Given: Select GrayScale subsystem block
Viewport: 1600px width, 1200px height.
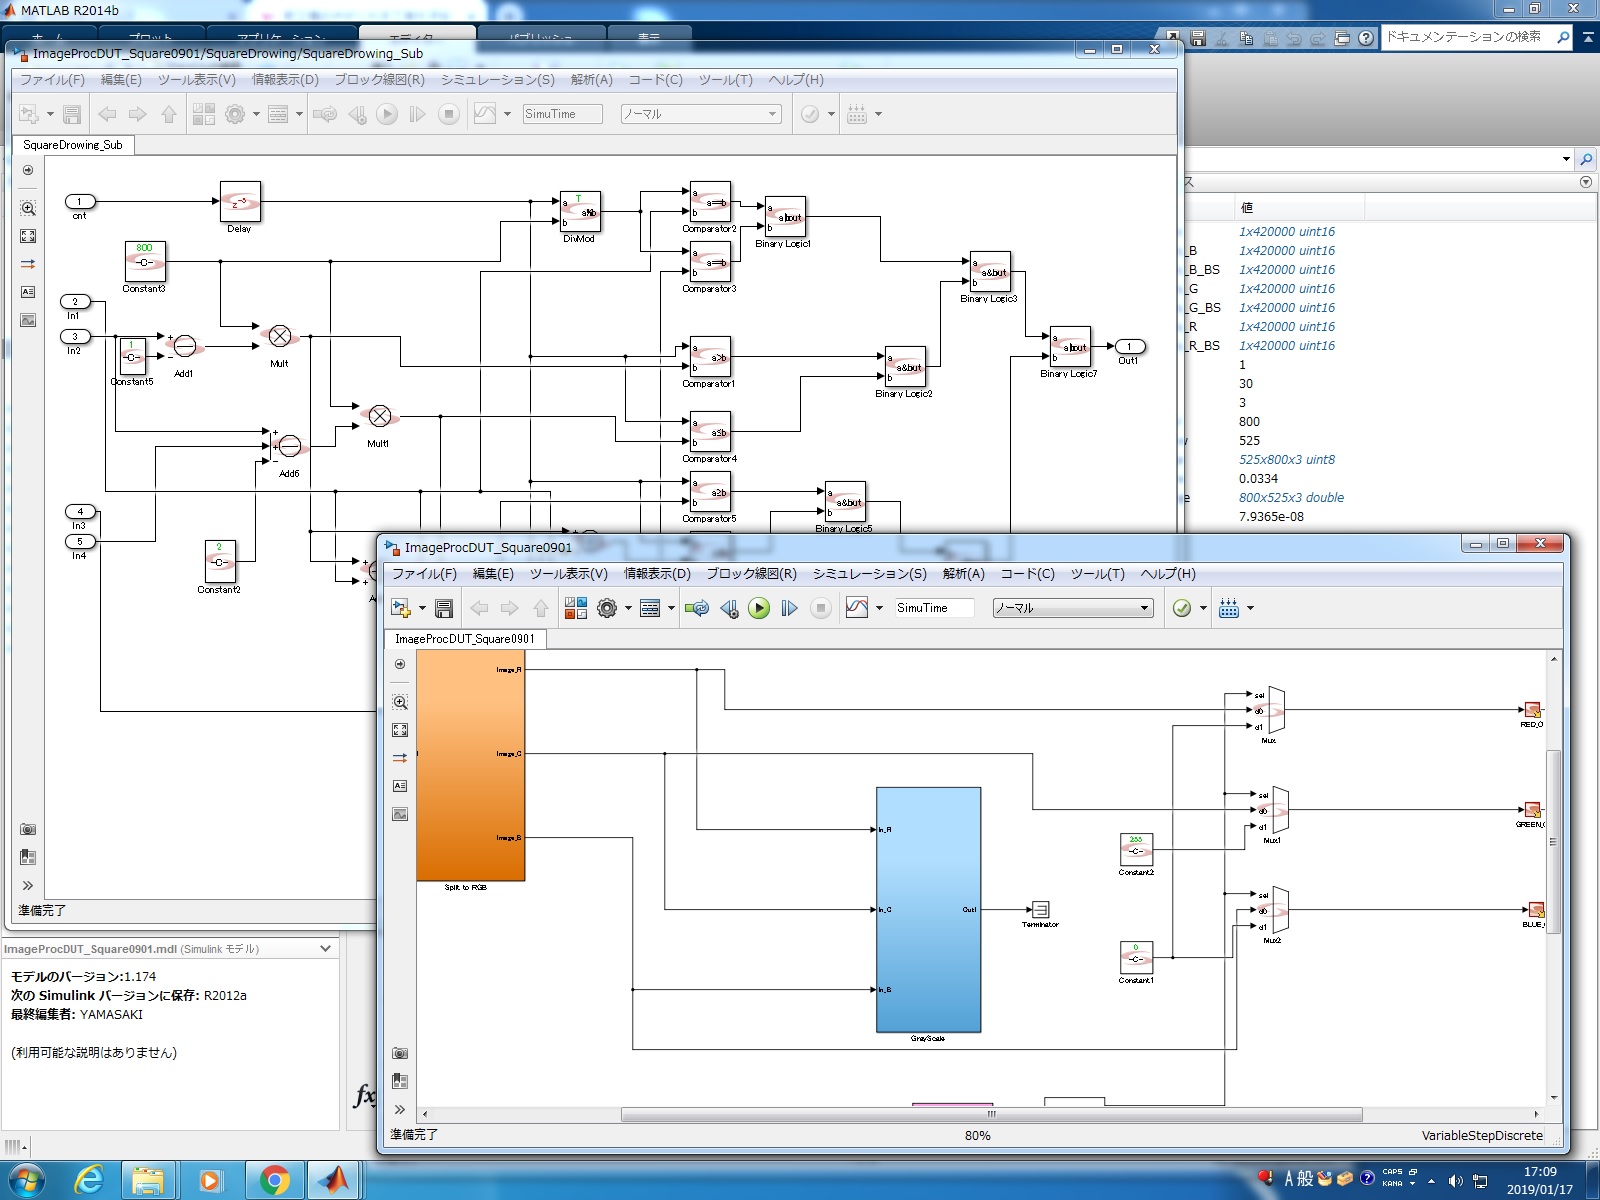Looking at the screenshot, I should pos(928,910).
